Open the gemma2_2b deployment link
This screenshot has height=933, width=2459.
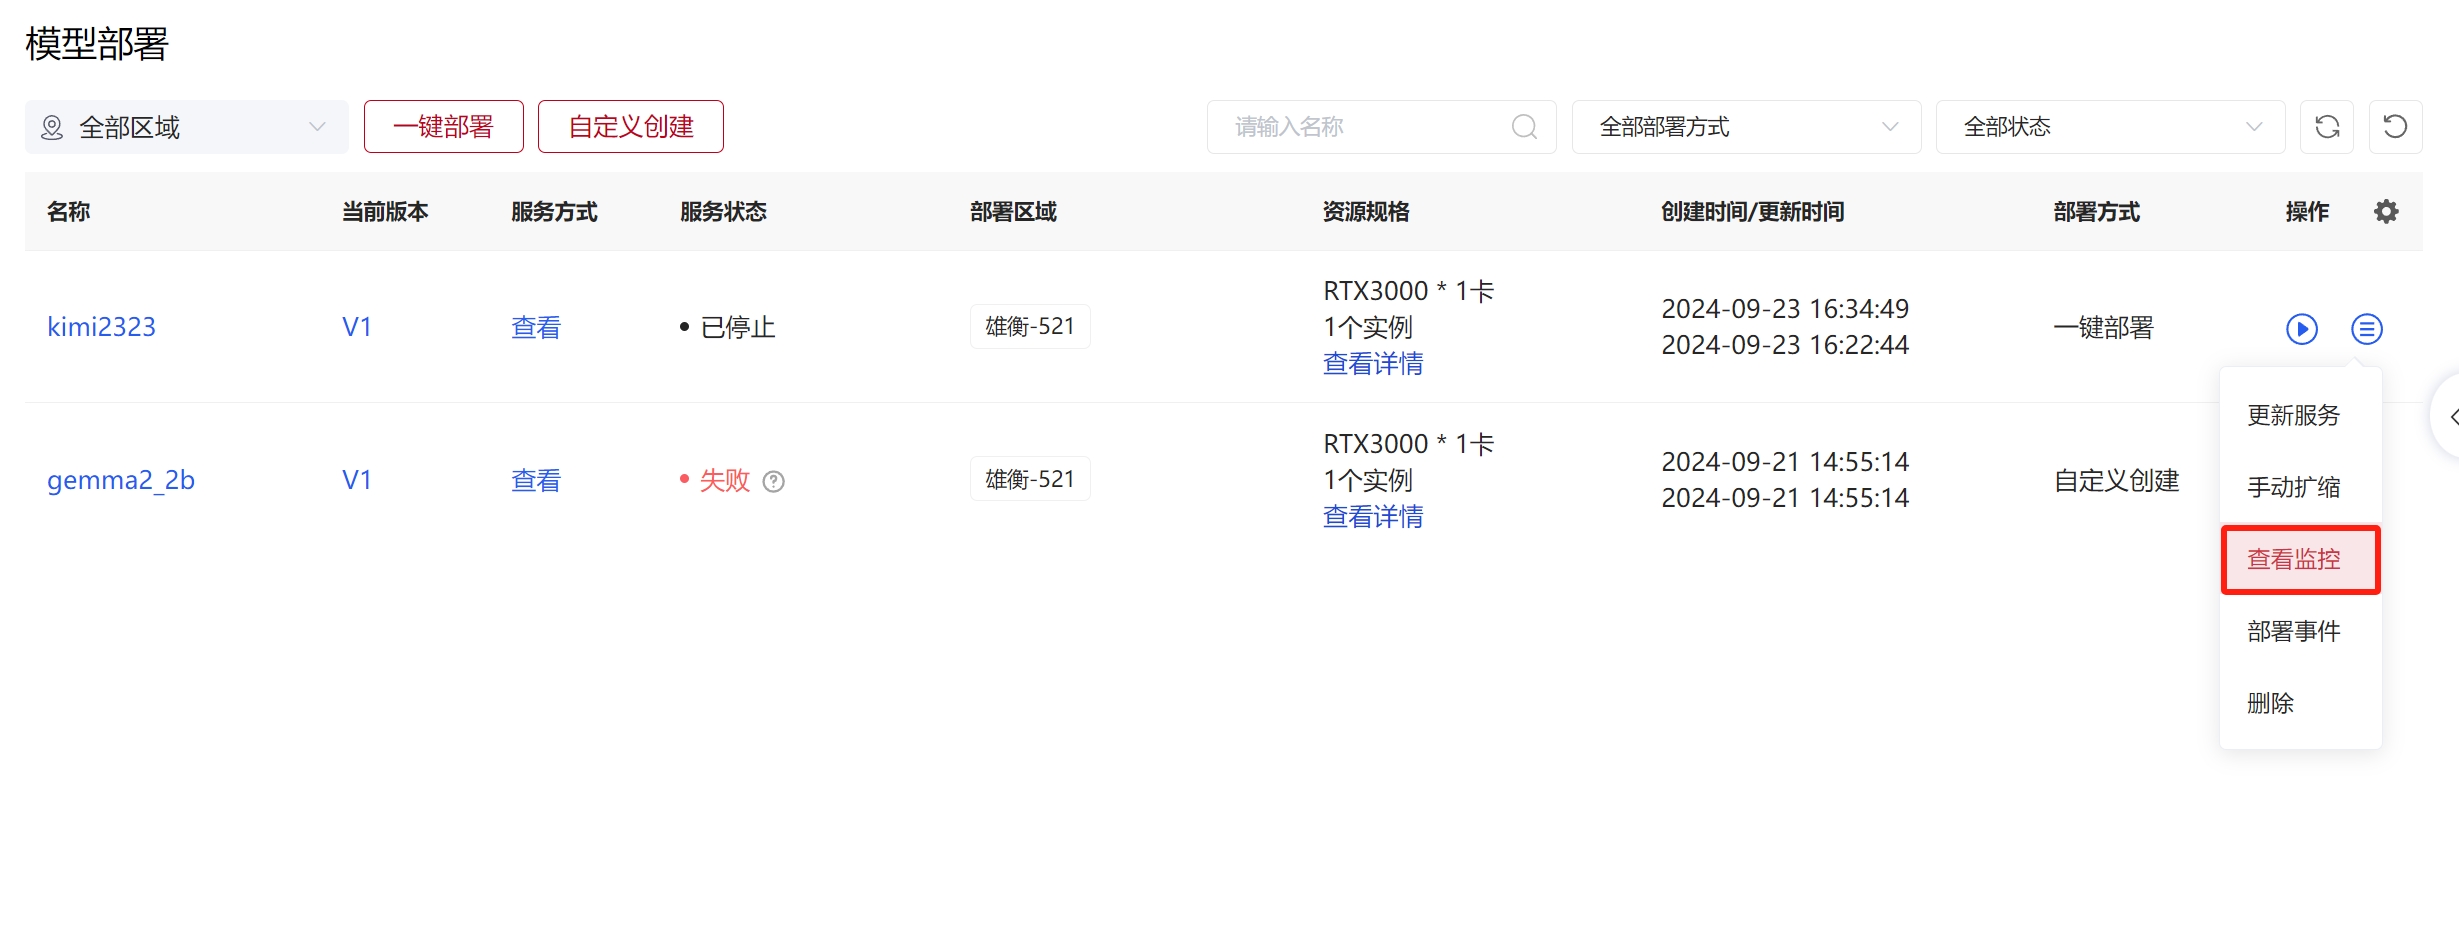pos(121,481)
